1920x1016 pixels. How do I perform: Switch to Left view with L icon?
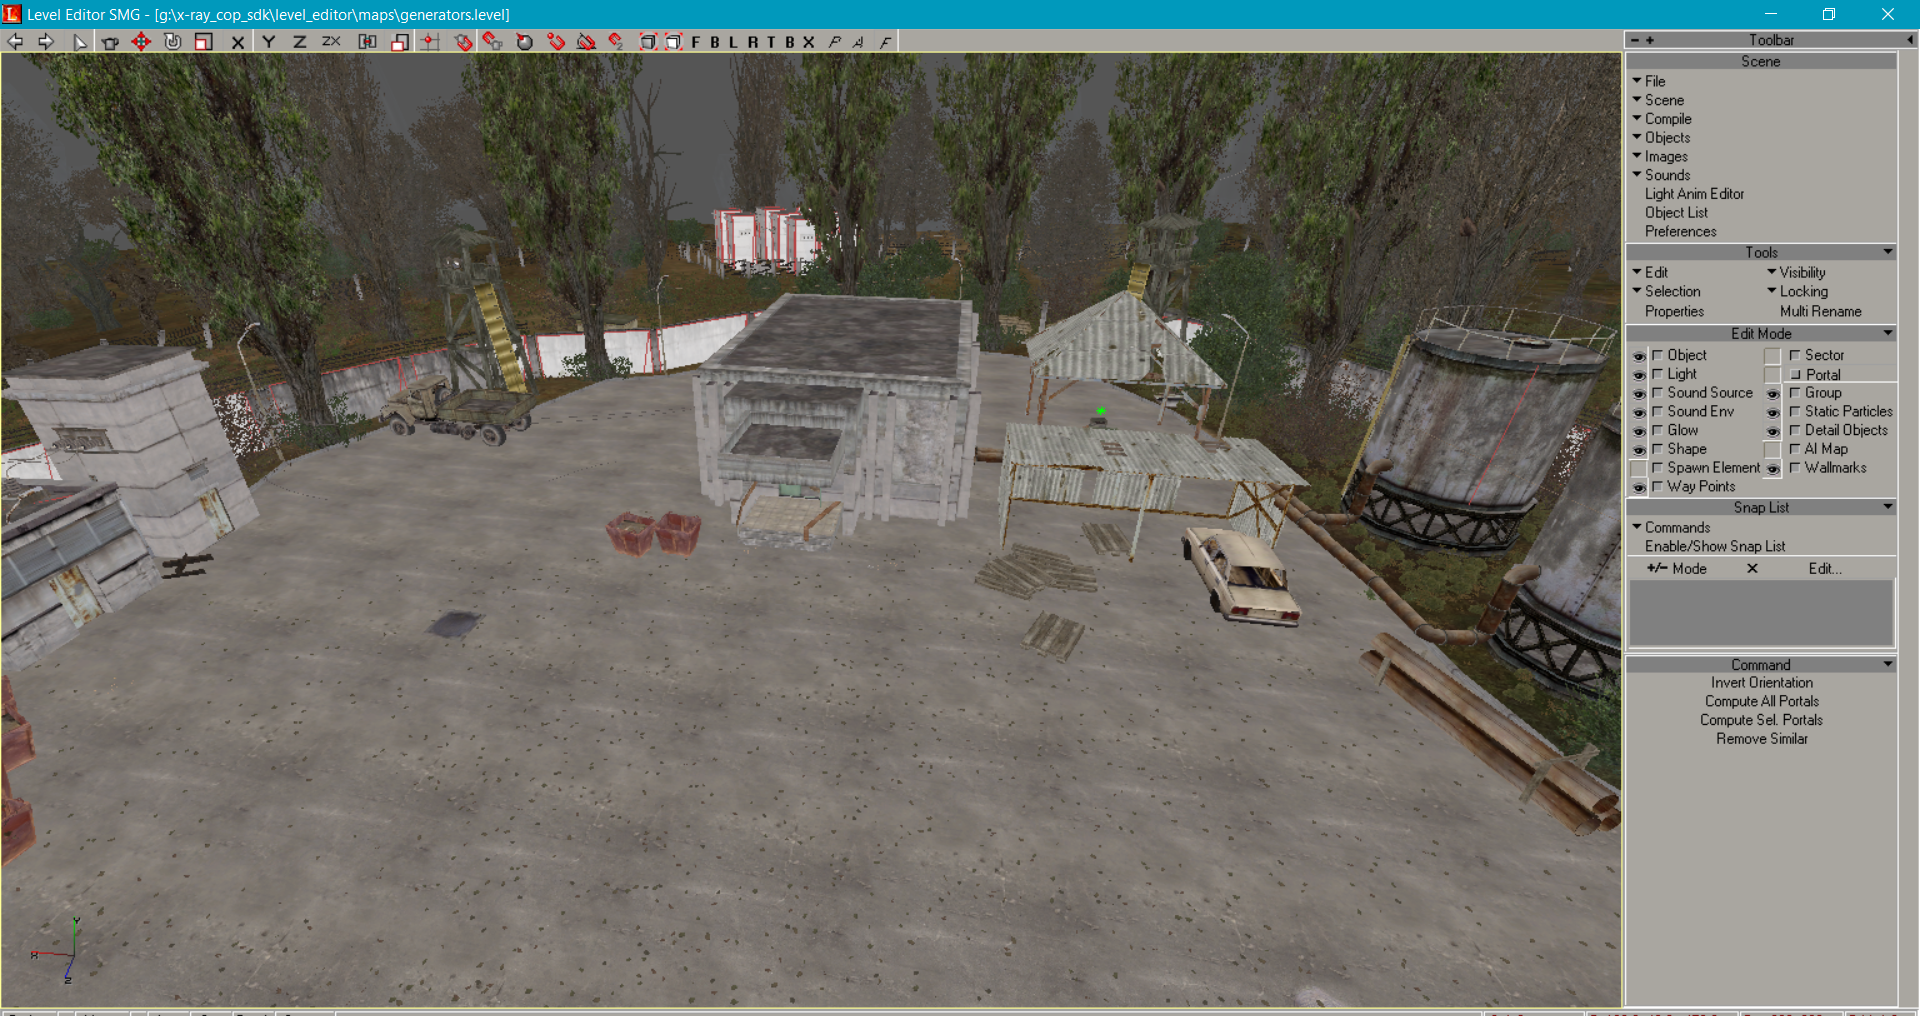point(733,41)
